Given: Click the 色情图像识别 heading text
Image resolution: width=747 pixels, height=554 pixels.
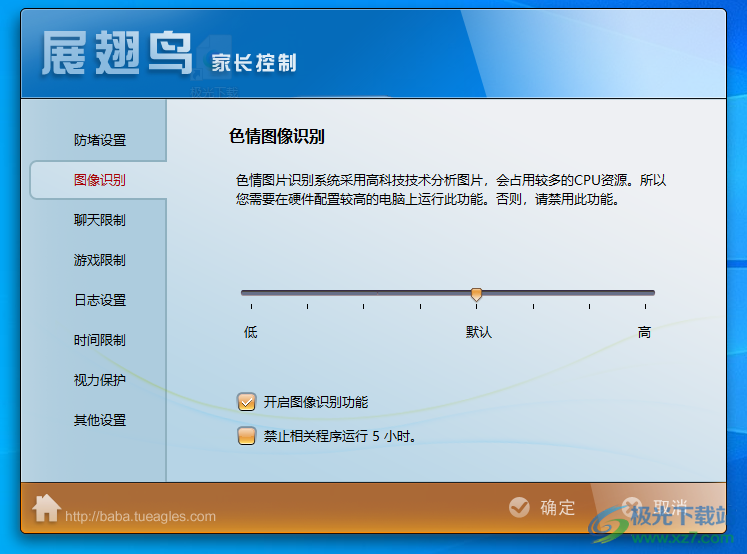Looking at the screenshot, I should (277, 136).
